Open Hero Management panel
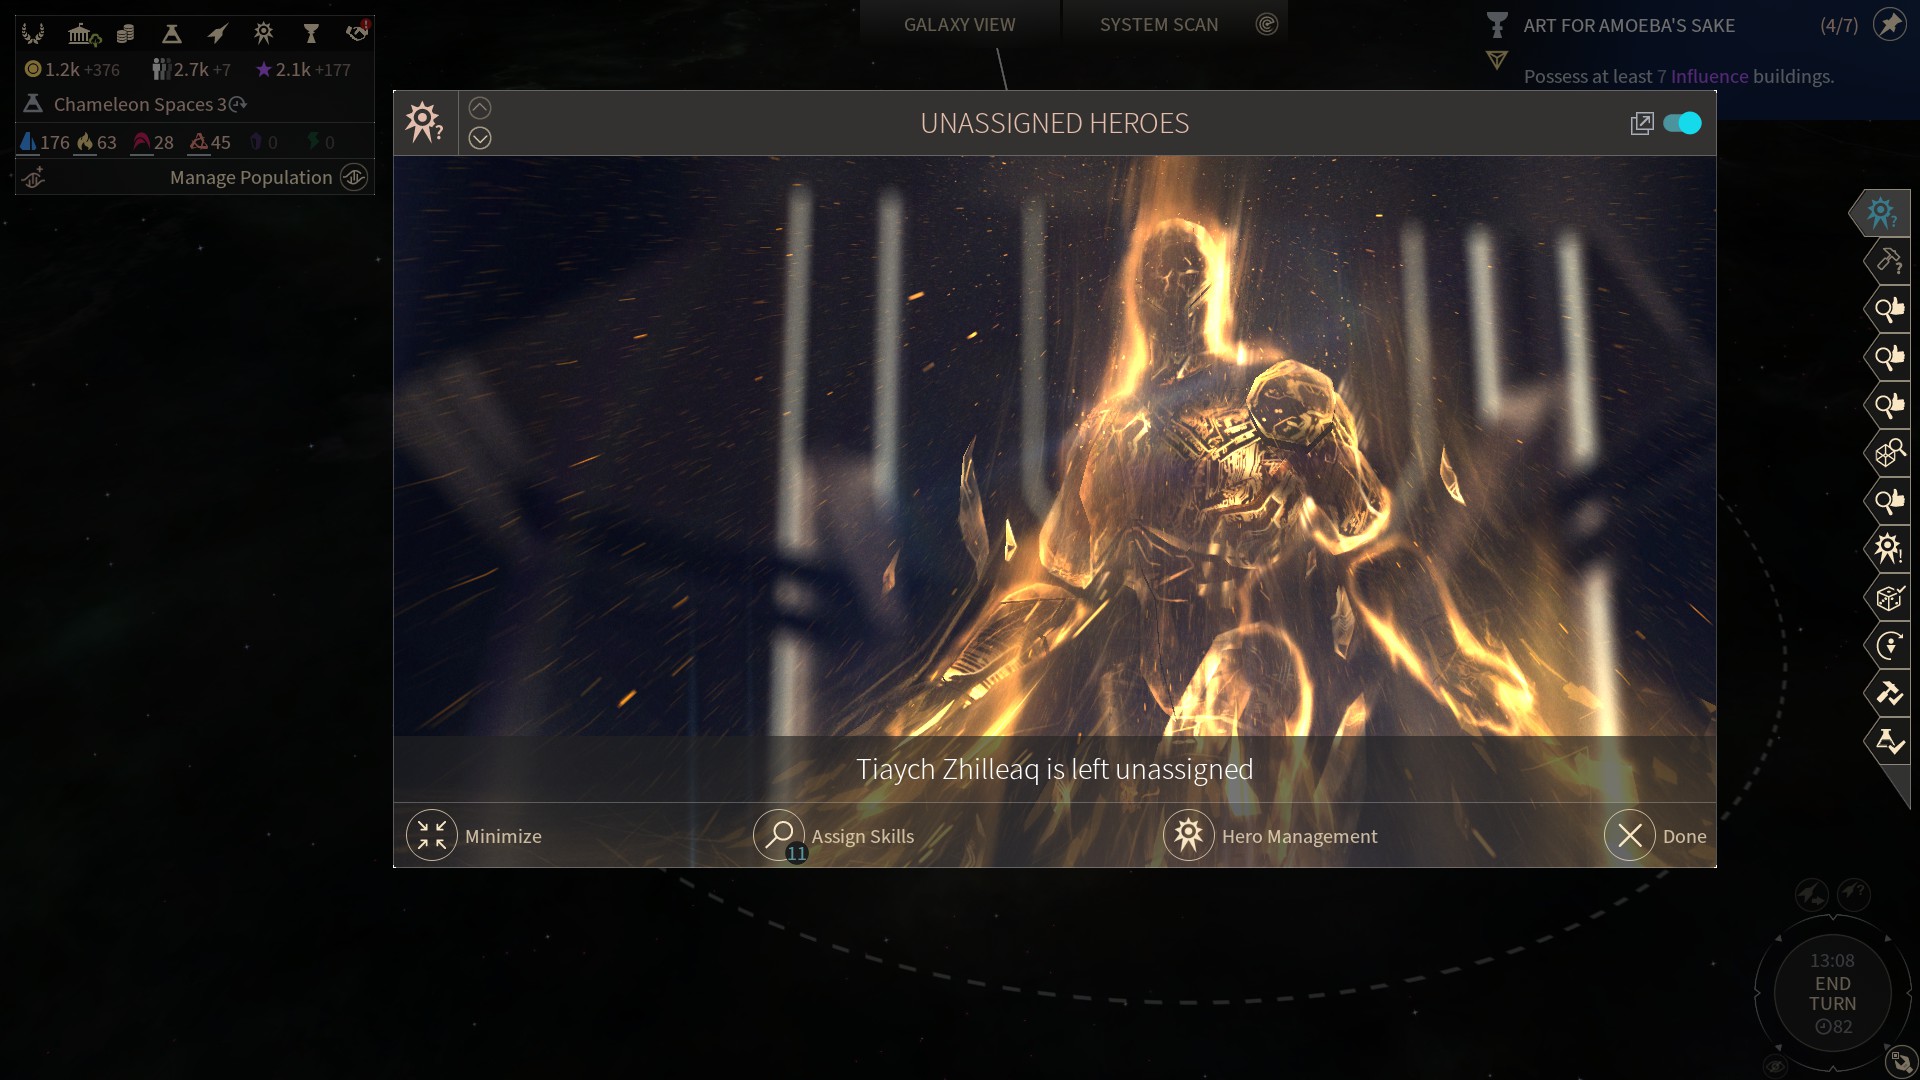The width and height of the screenshot is (1920, 1080). click(x=1269, y=835)
